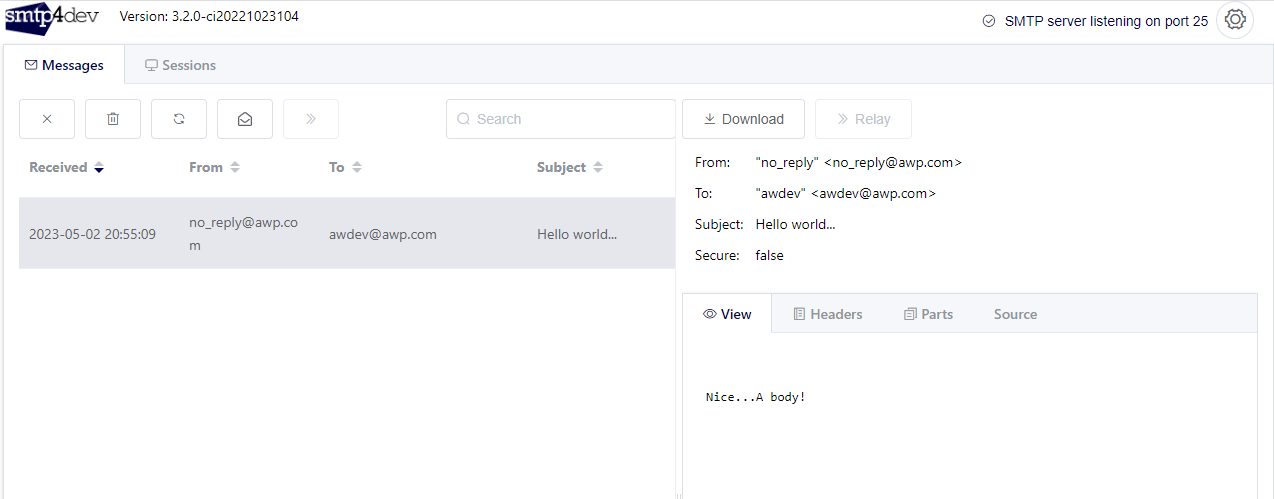Show the Source tab
Image resolution: width=1274 pixels, height=499 pixels.
pos(1015,314)
